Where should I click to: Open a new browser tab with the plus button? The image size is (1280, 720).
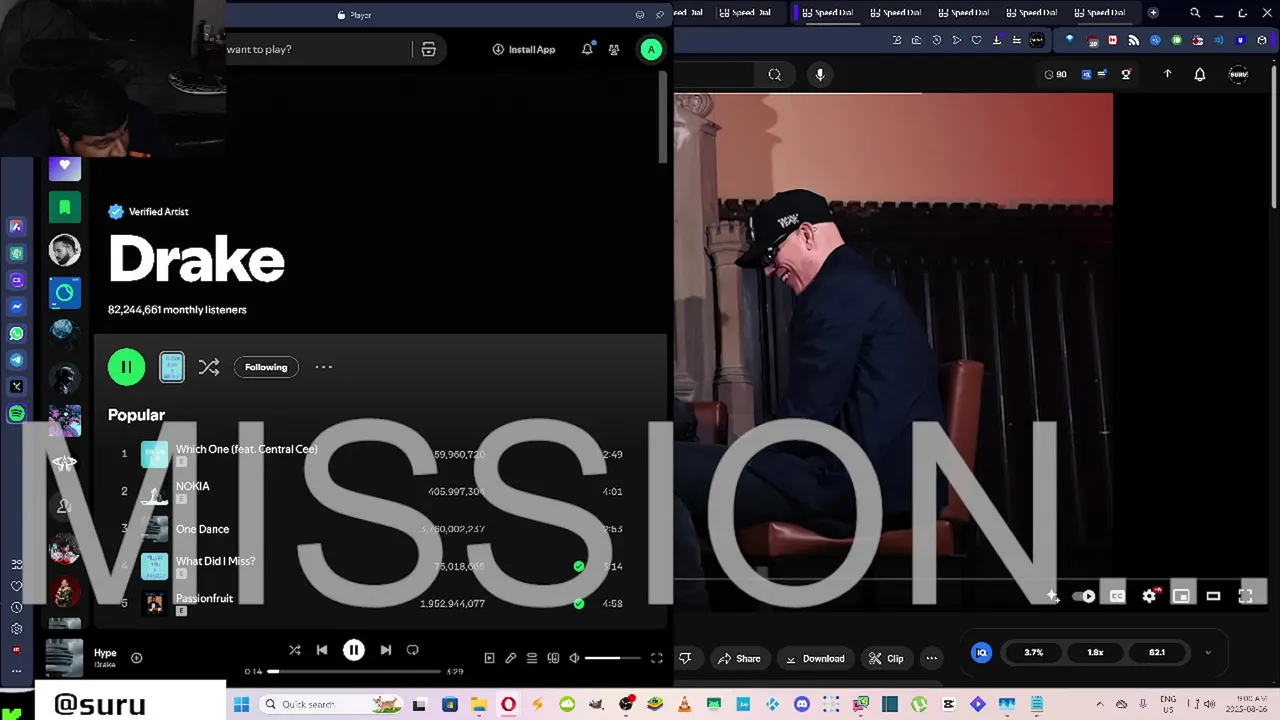[x=1153, y=13]
